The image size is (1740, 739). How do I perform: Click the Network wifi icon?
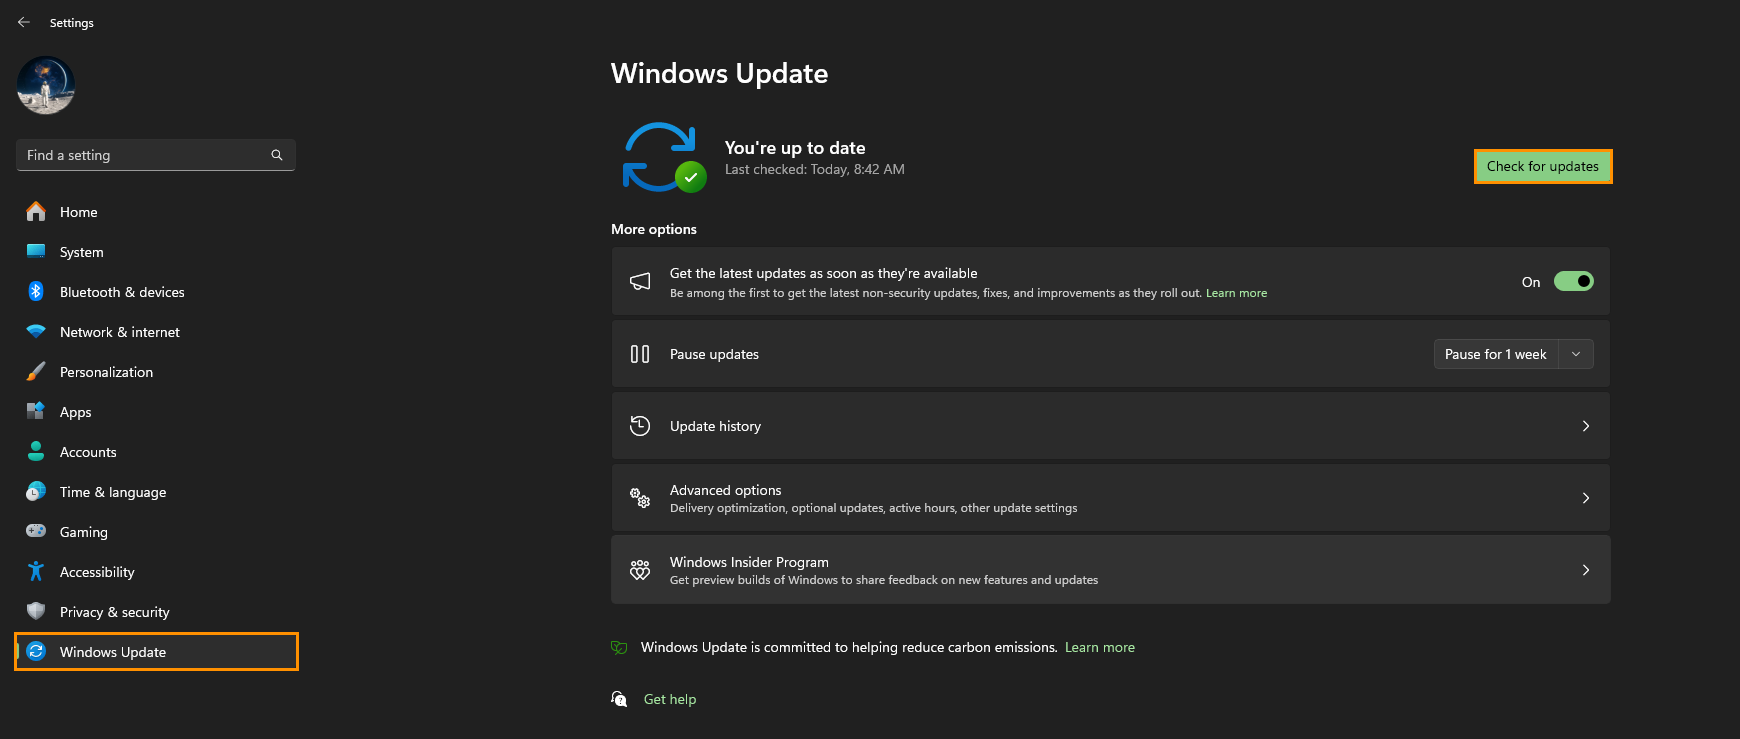[36, 331]
